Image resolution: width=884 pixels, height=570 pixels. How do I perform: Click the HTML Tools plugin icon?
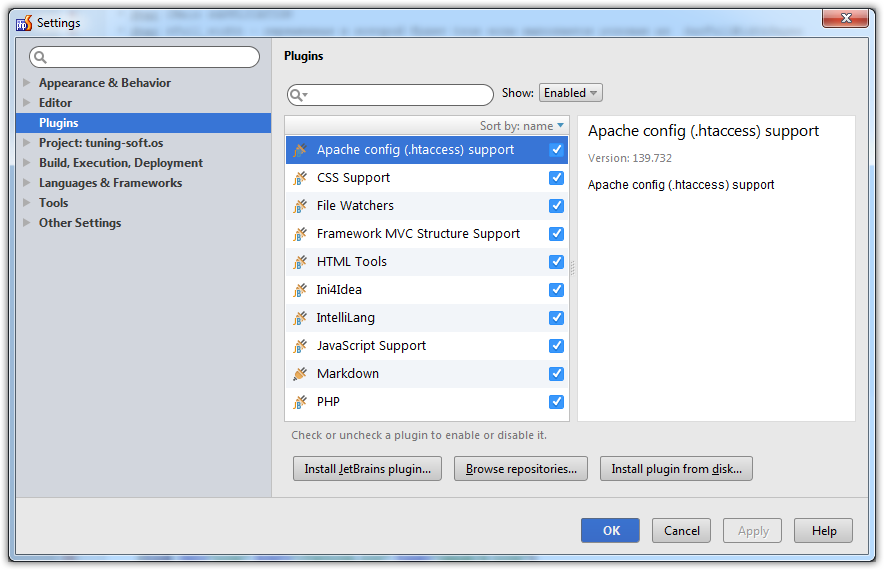tap(300, 262)
